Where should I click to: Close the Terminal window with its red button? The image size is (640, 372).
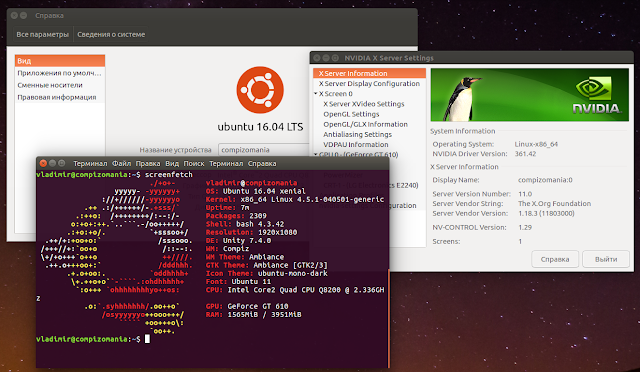(x=43, y=163)
